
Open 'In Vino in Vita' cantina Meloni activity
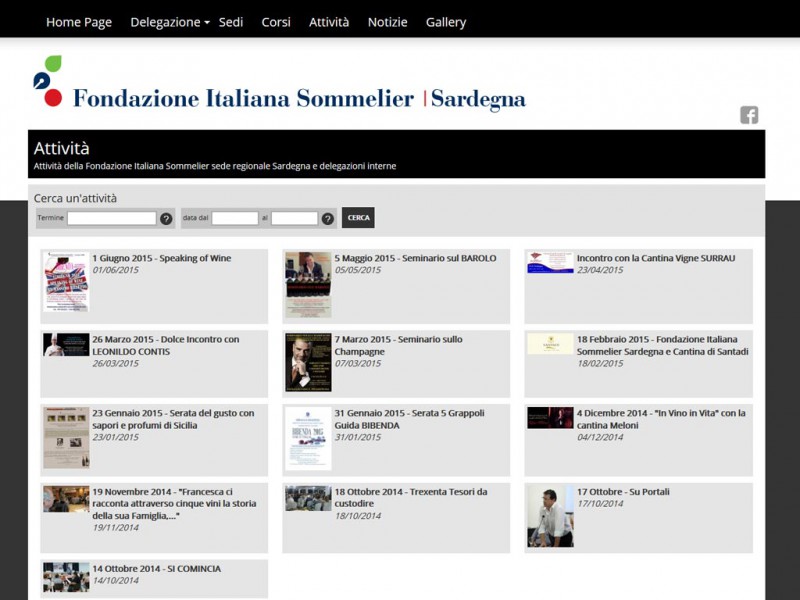click(661, 419)
